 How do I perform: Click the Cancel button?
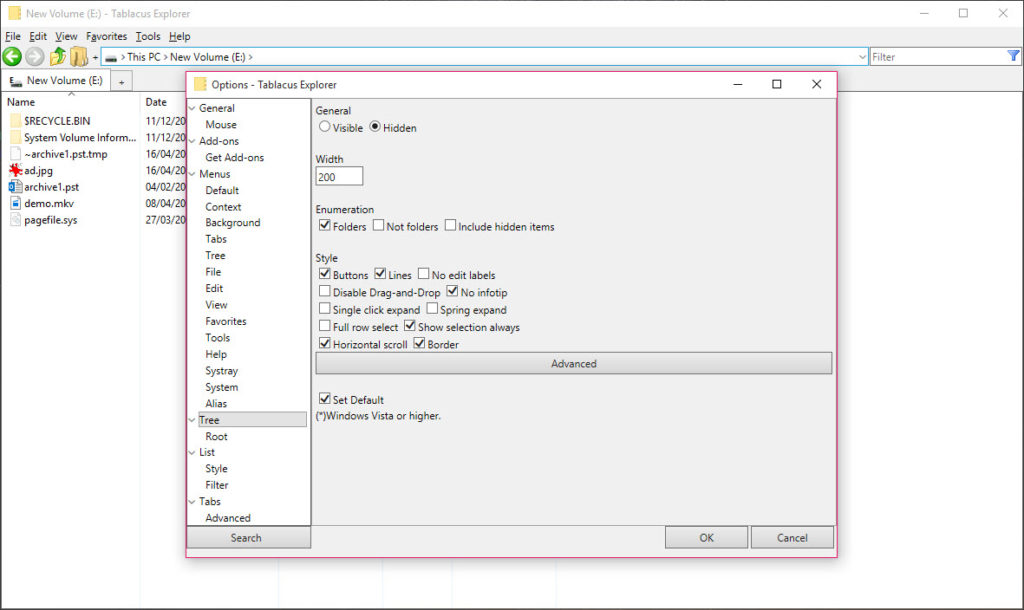[792, 538]
